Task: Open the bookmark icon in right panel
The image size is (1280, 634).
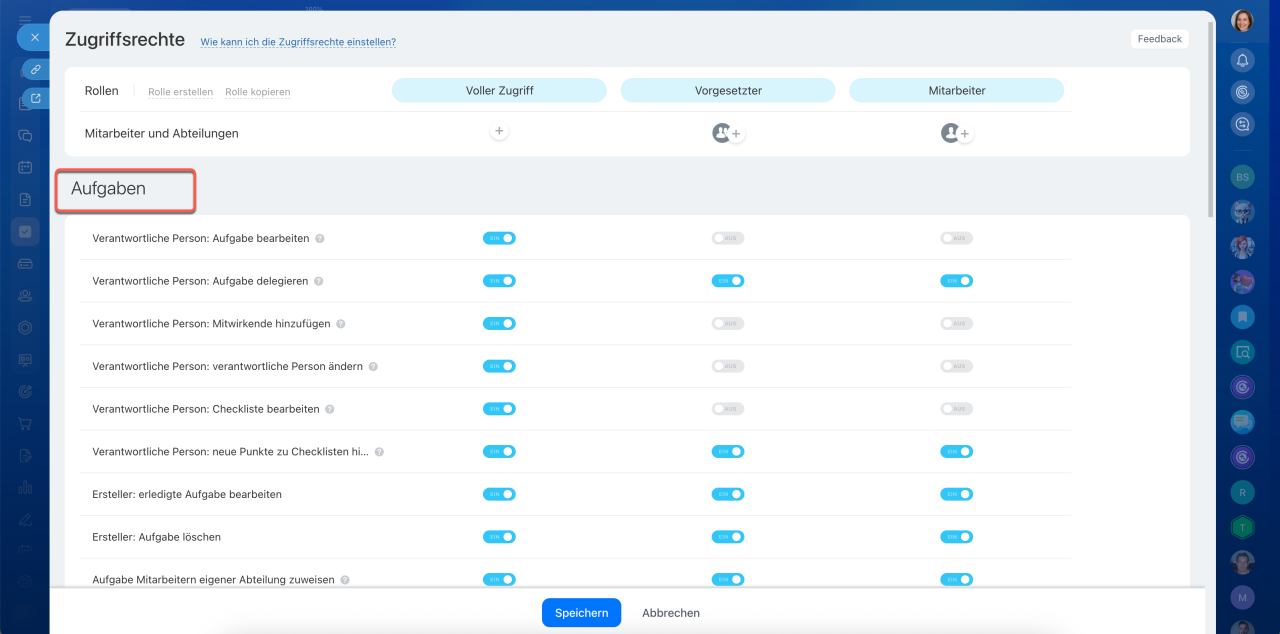Action: [1242, 317]
